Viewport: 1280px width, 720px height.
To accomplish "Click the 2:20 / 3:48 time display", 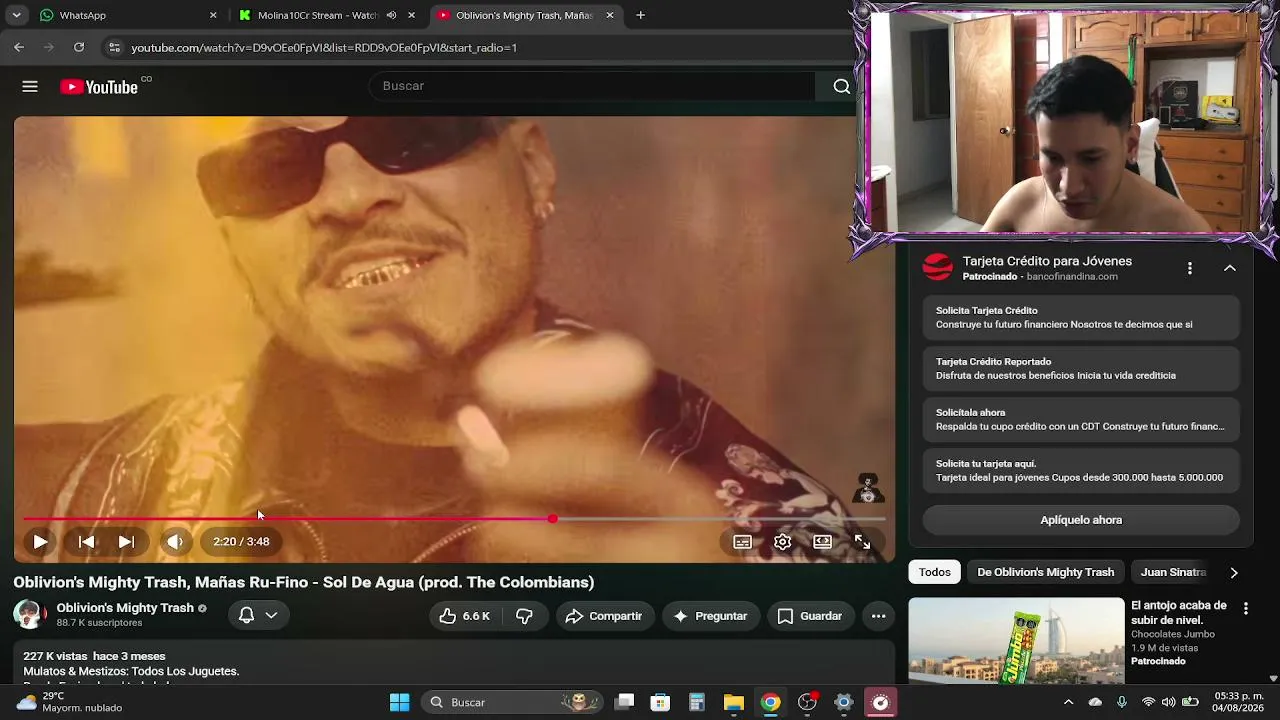I will (241, 542).
